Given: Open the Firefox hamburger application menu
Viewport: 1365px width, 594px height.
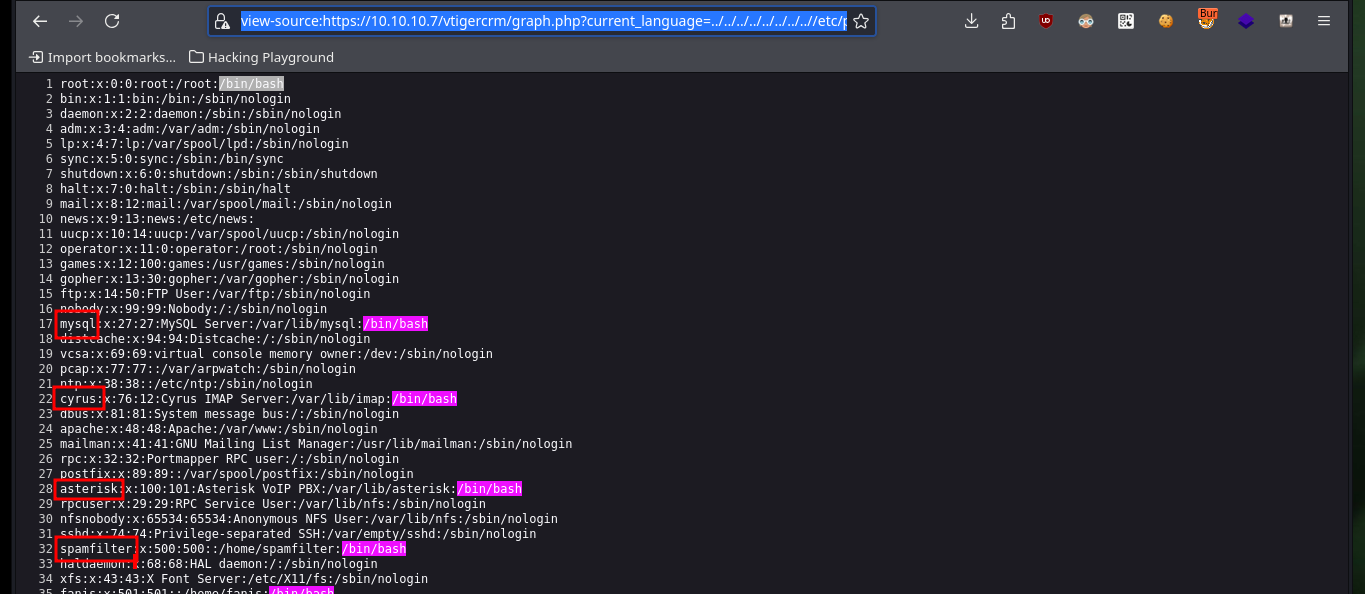Looking at the screenshot, I should tap(1324, 21).
